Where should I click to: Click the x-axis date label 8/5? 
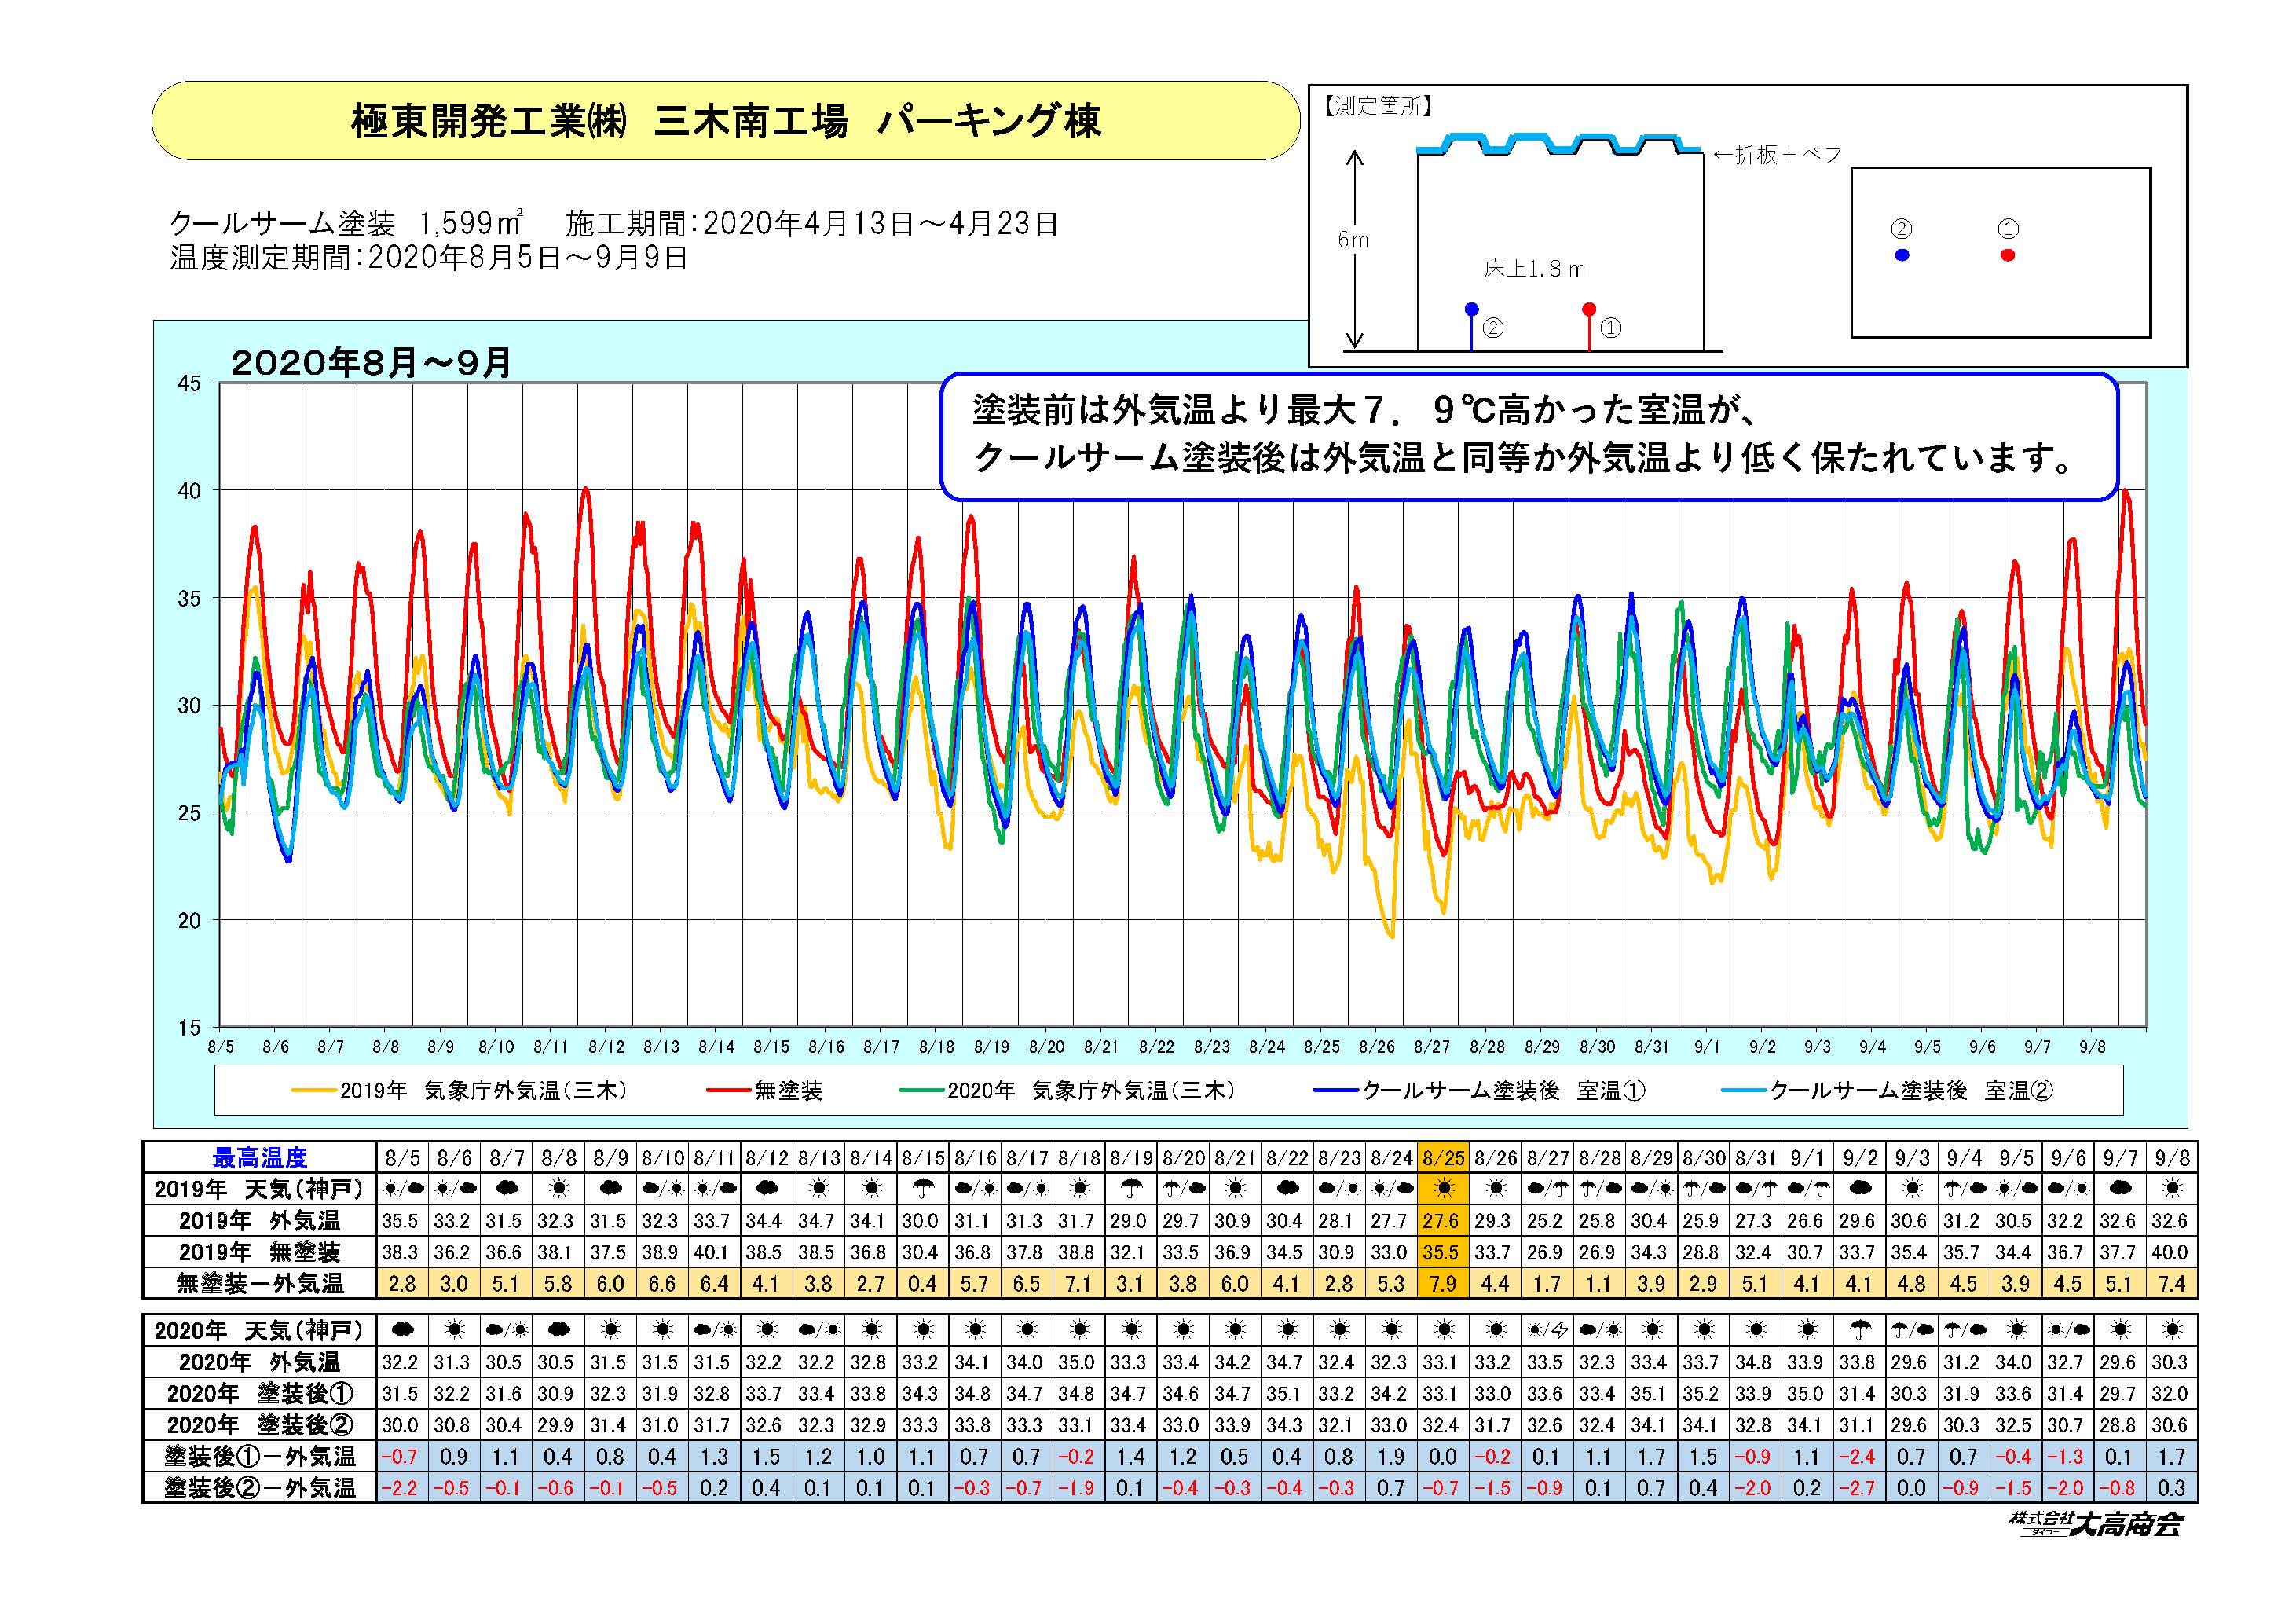coord(221,1047)
